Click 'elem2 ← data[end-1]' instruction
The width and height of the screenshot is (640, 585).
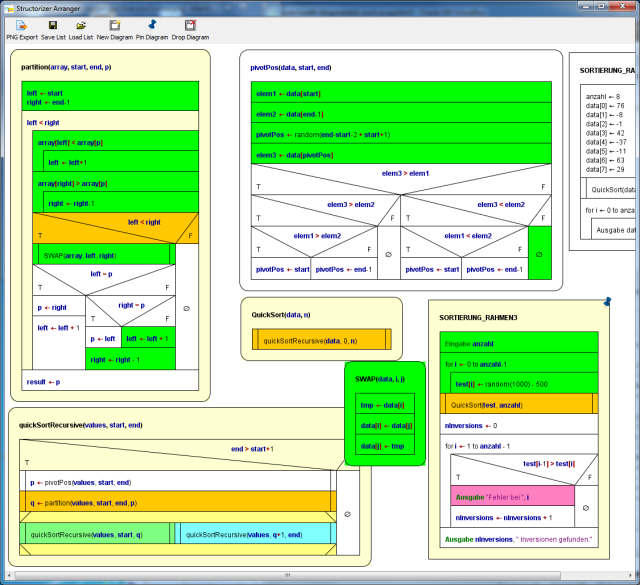point(401,113)
